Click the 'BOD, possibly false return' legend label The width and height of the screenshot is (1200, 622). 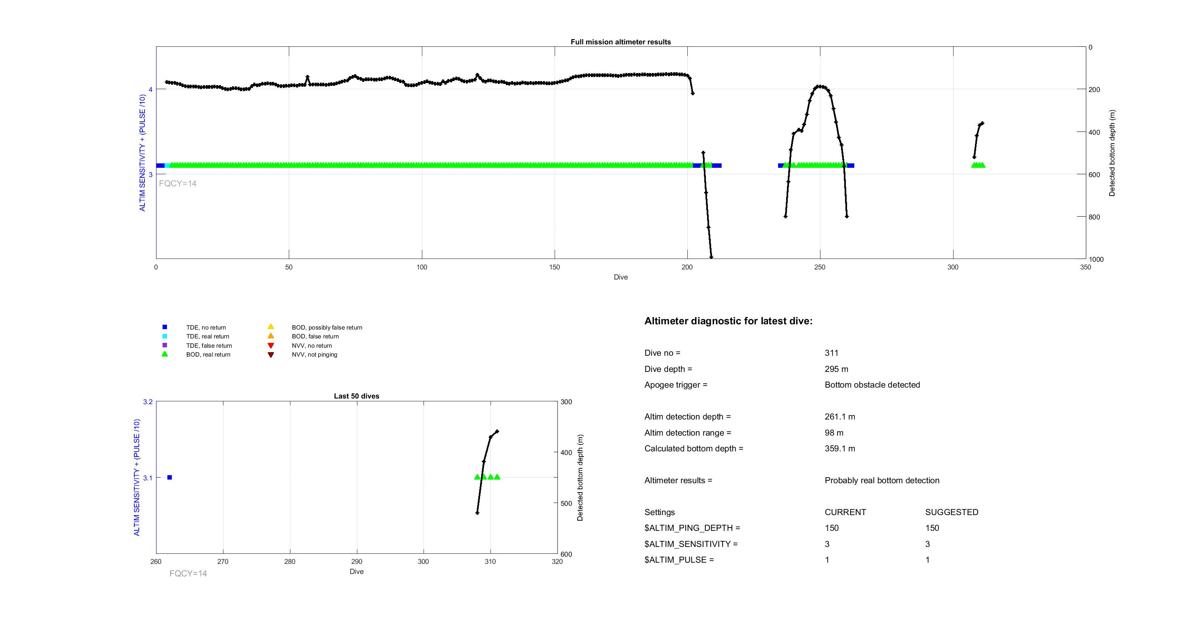[x=327, y=327]
